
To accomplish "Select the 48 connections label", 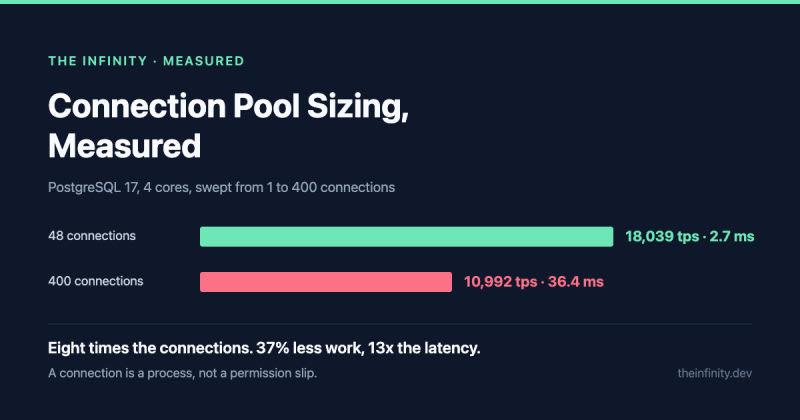I will coord(92,236).
